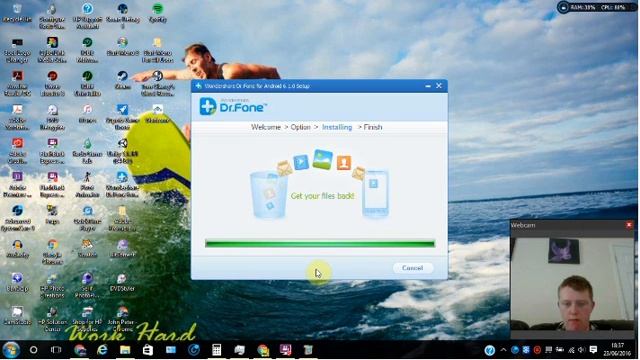This screenshot has width=640, height=360.
Task: Click the recycle bin illustration in installer
Action: tap(268, 195)
